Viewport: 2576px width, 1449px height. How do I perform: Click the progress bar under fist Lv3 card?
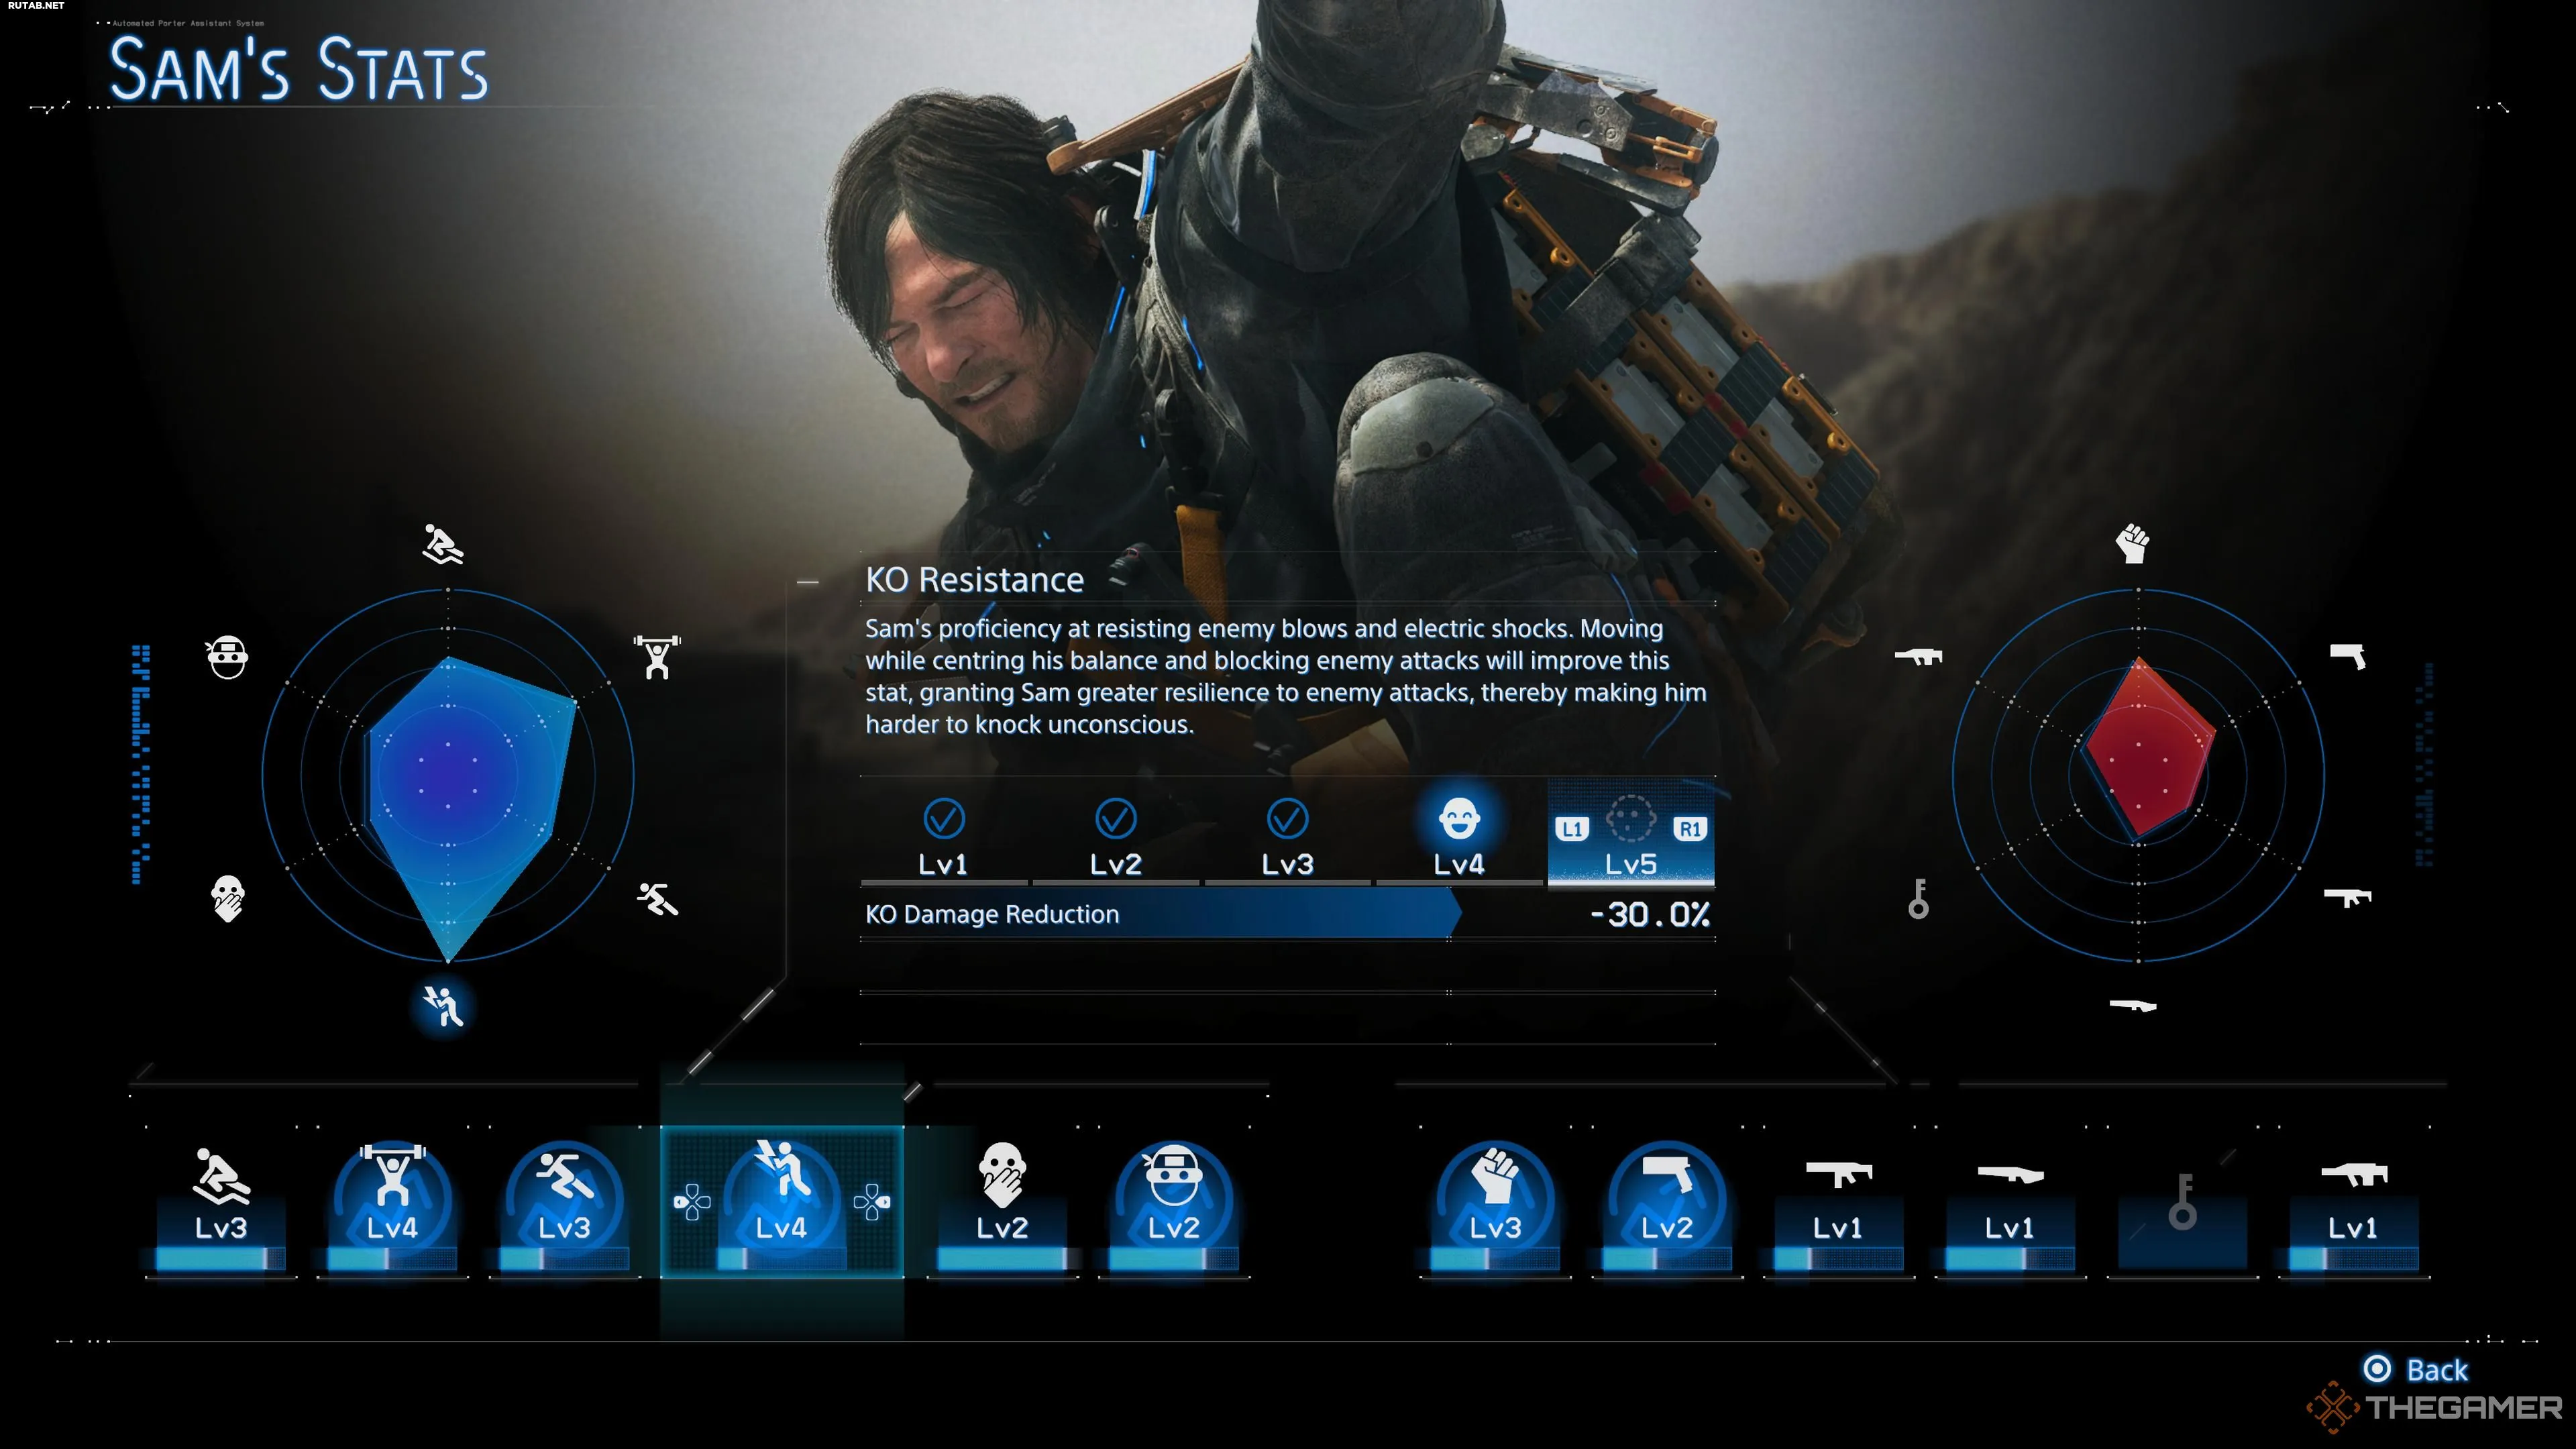1495,1260
